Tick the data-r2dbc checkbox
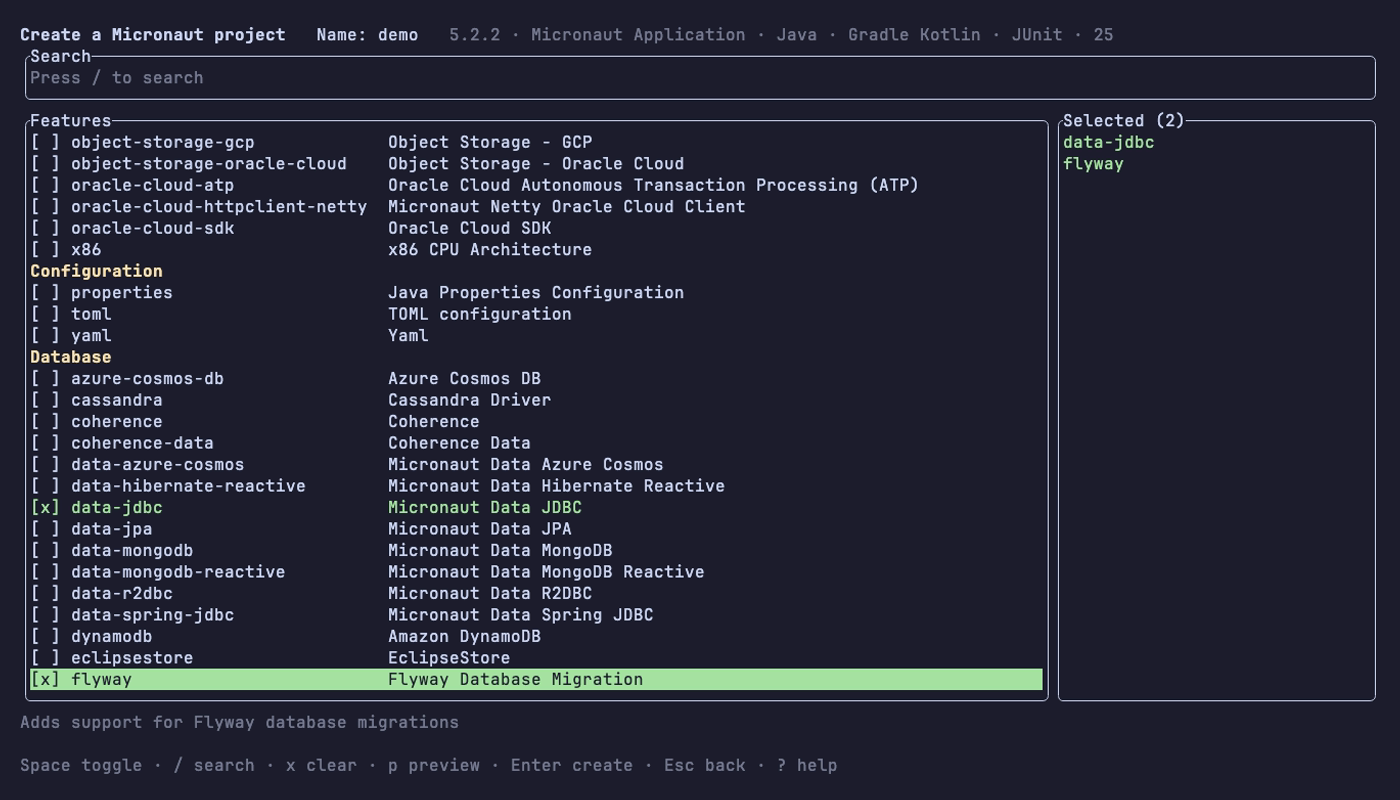This screenshot has height=800, width=1400. 45,594
